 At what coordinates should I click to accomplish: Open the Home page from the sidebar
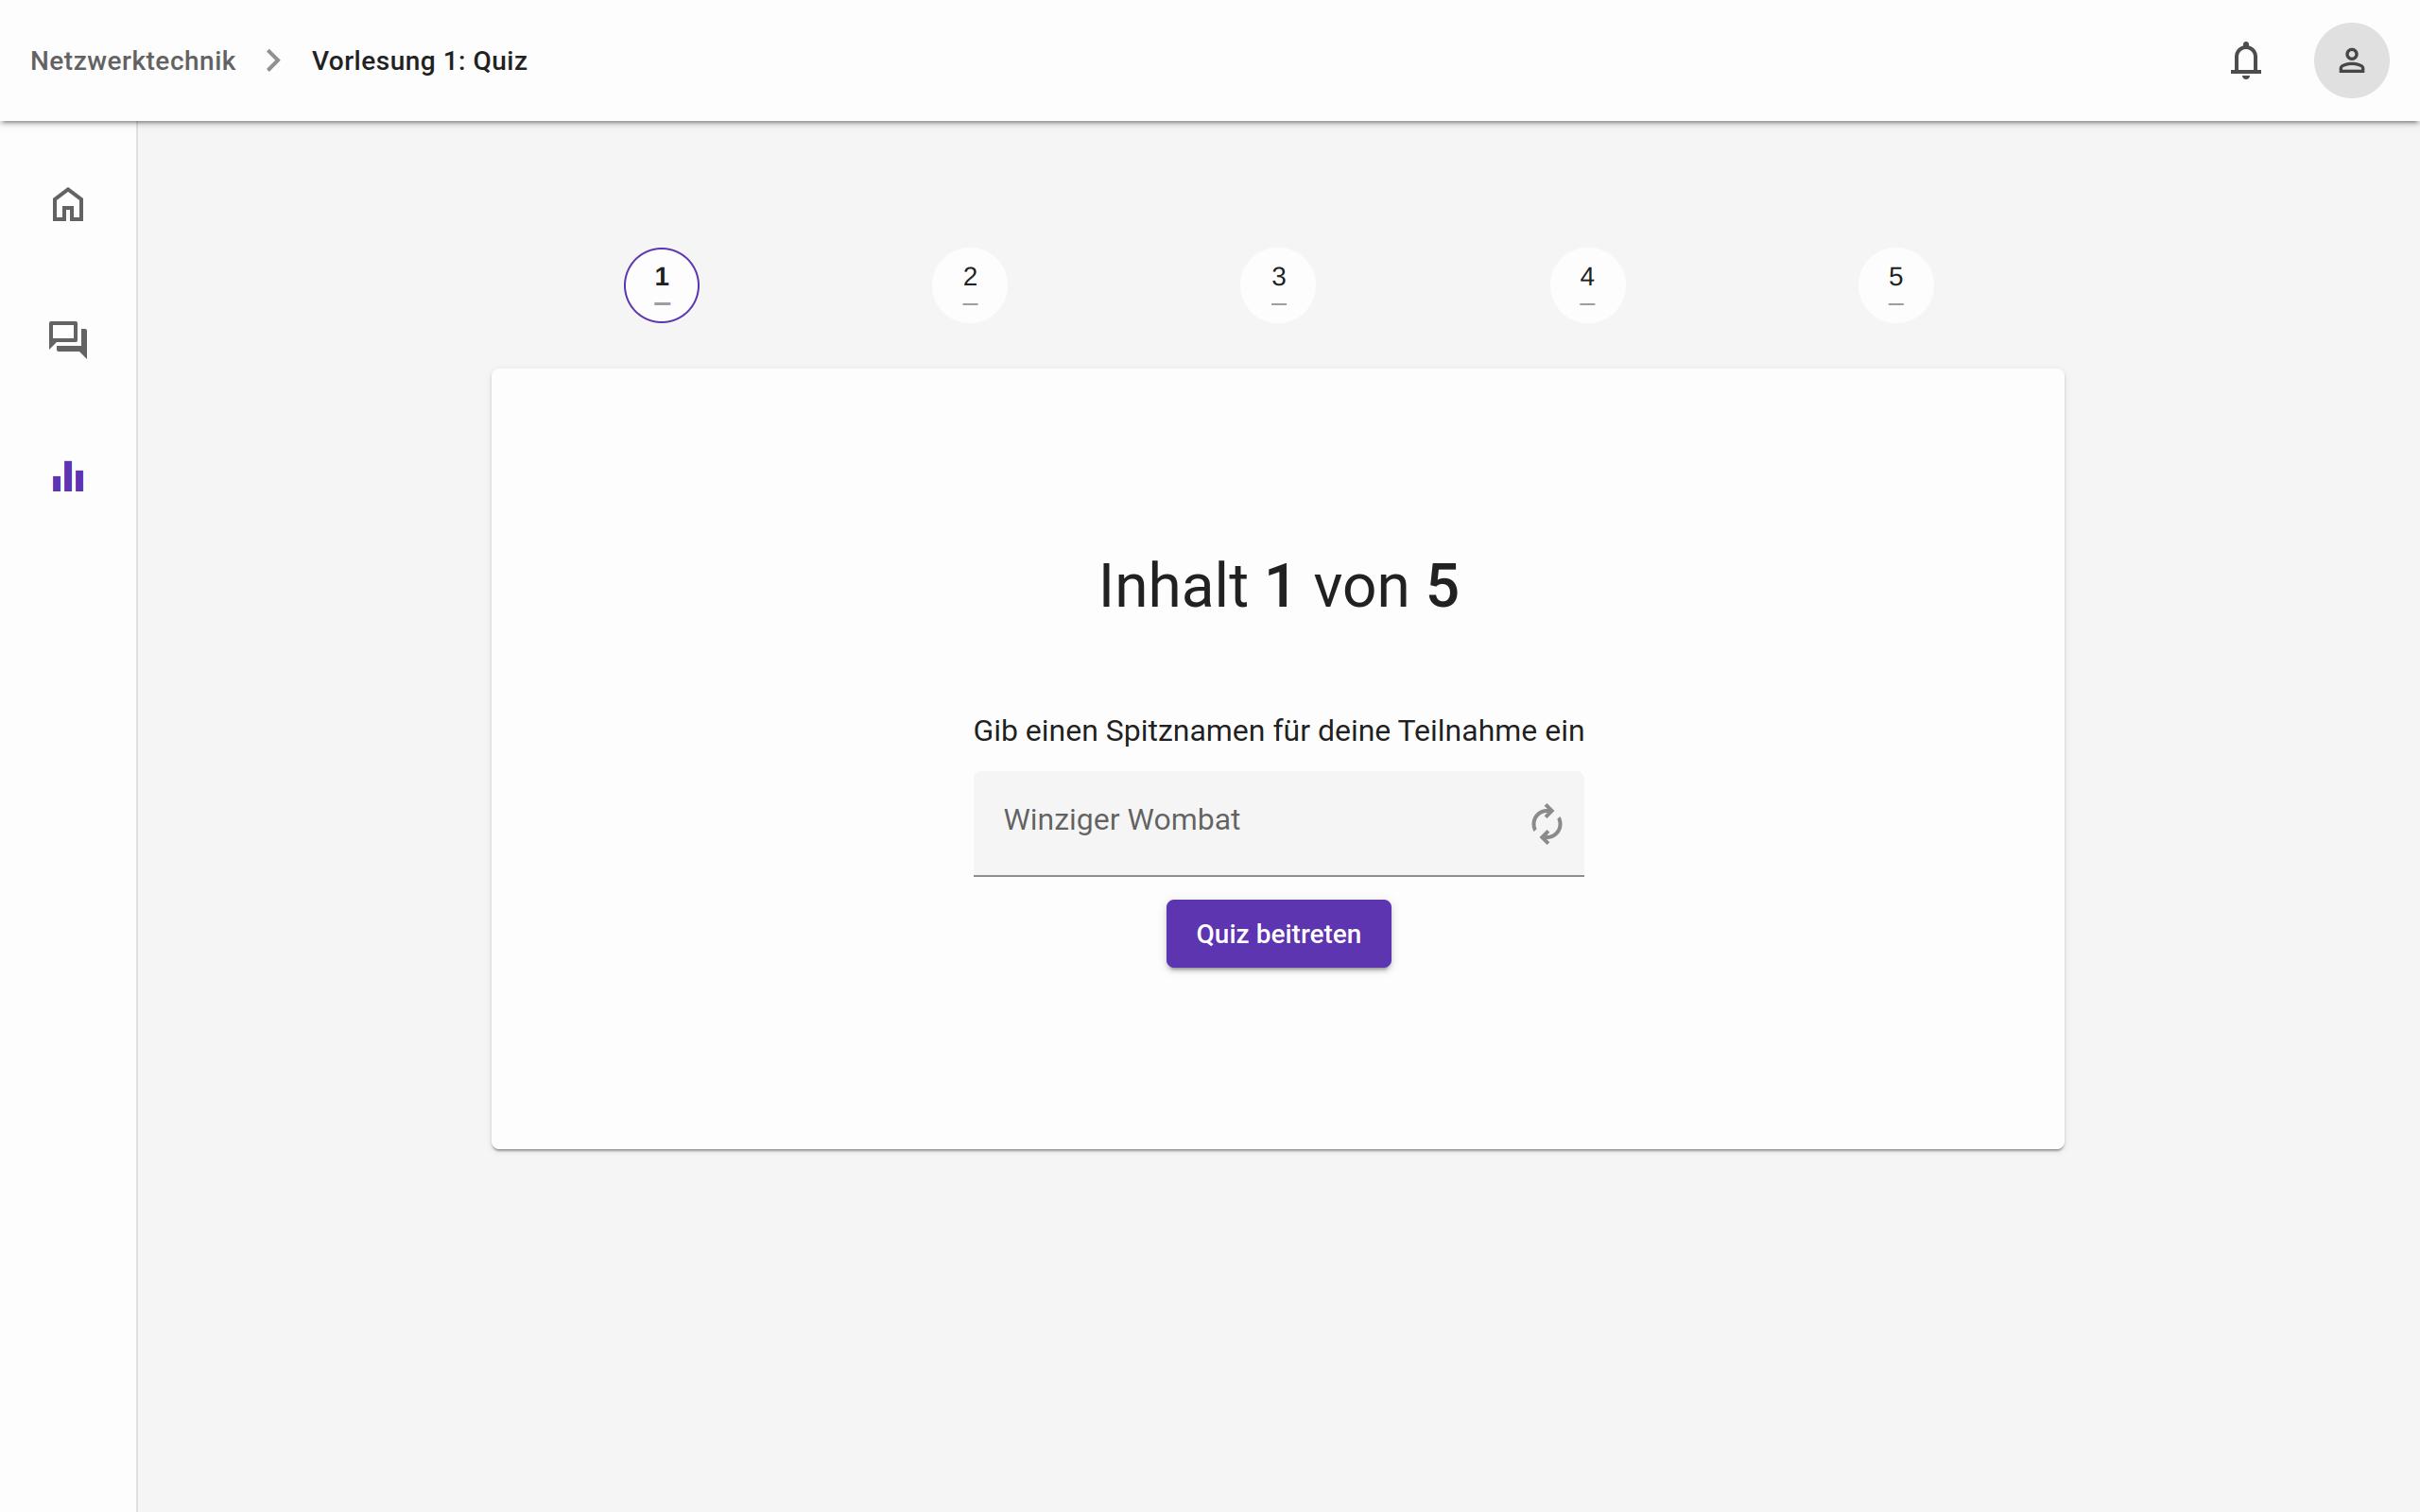click(x=67, y=204)
